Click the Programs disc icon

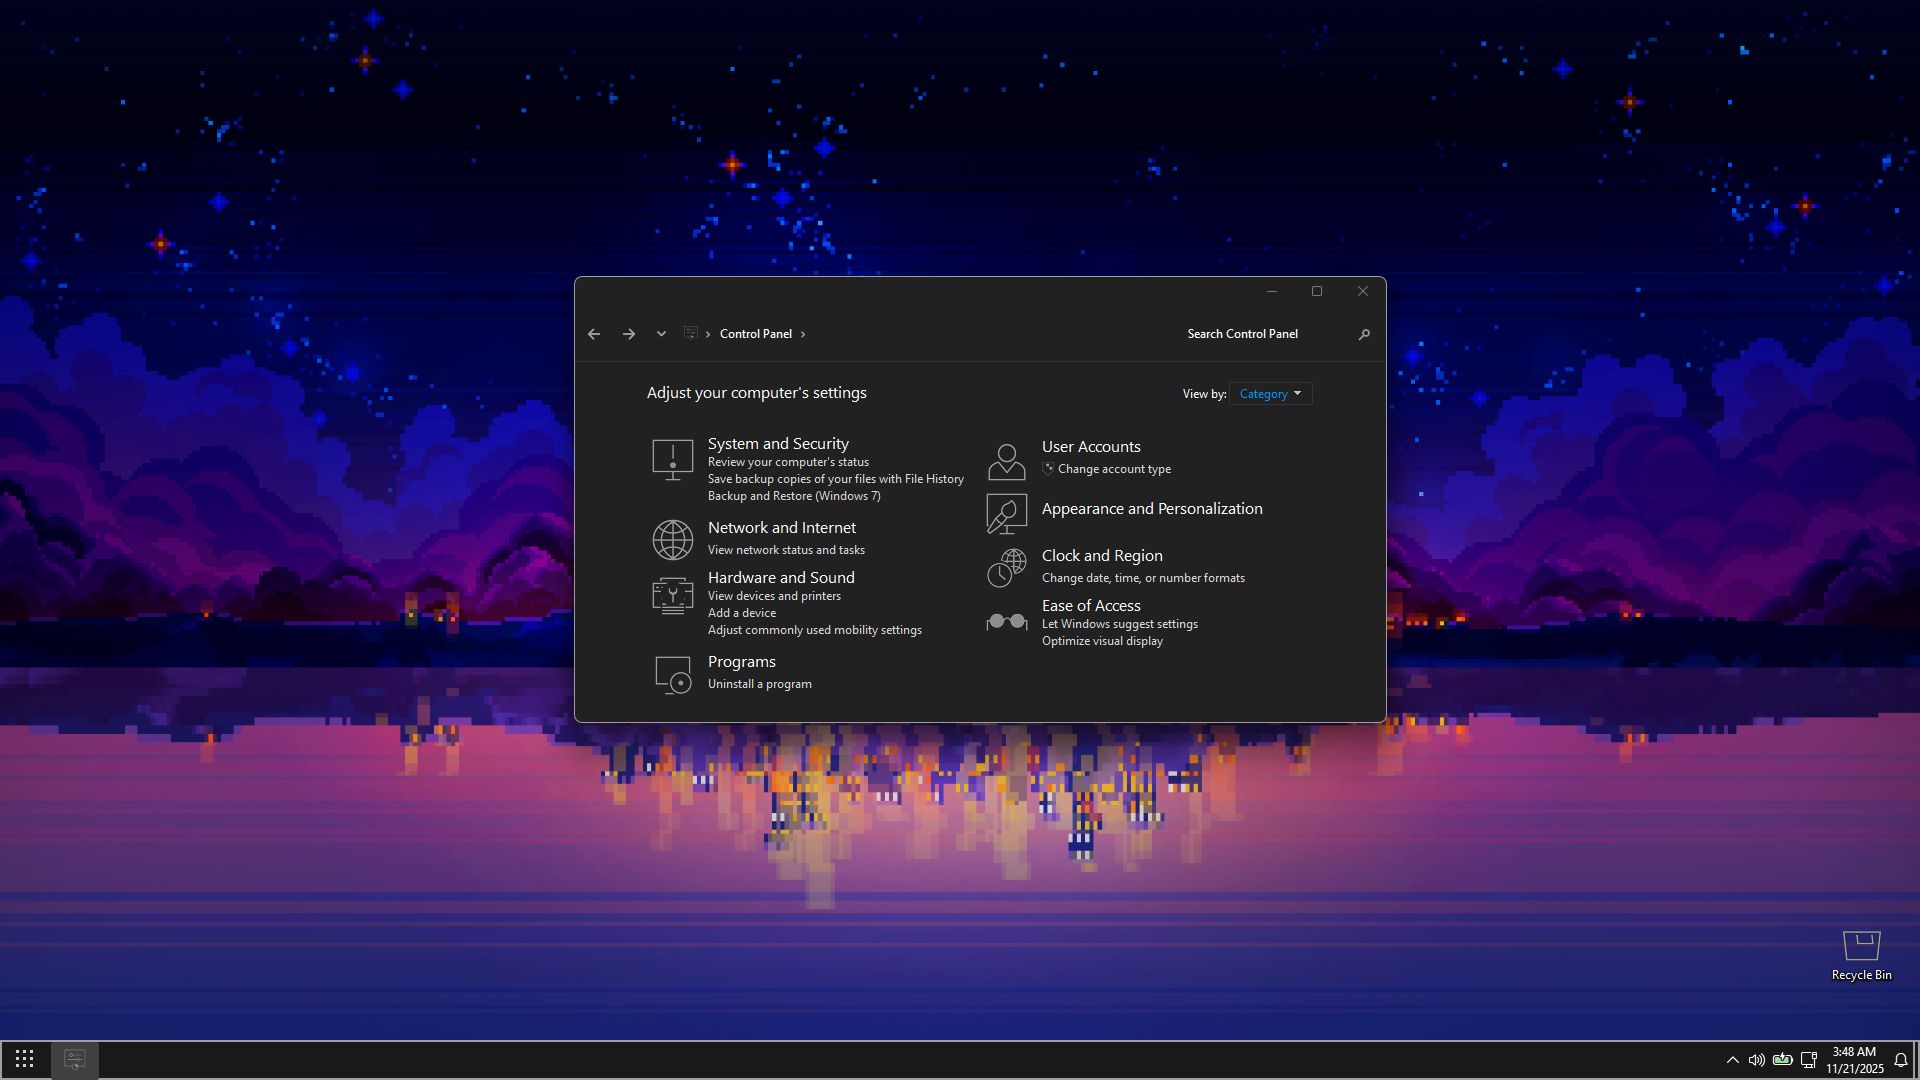point(672,675)
